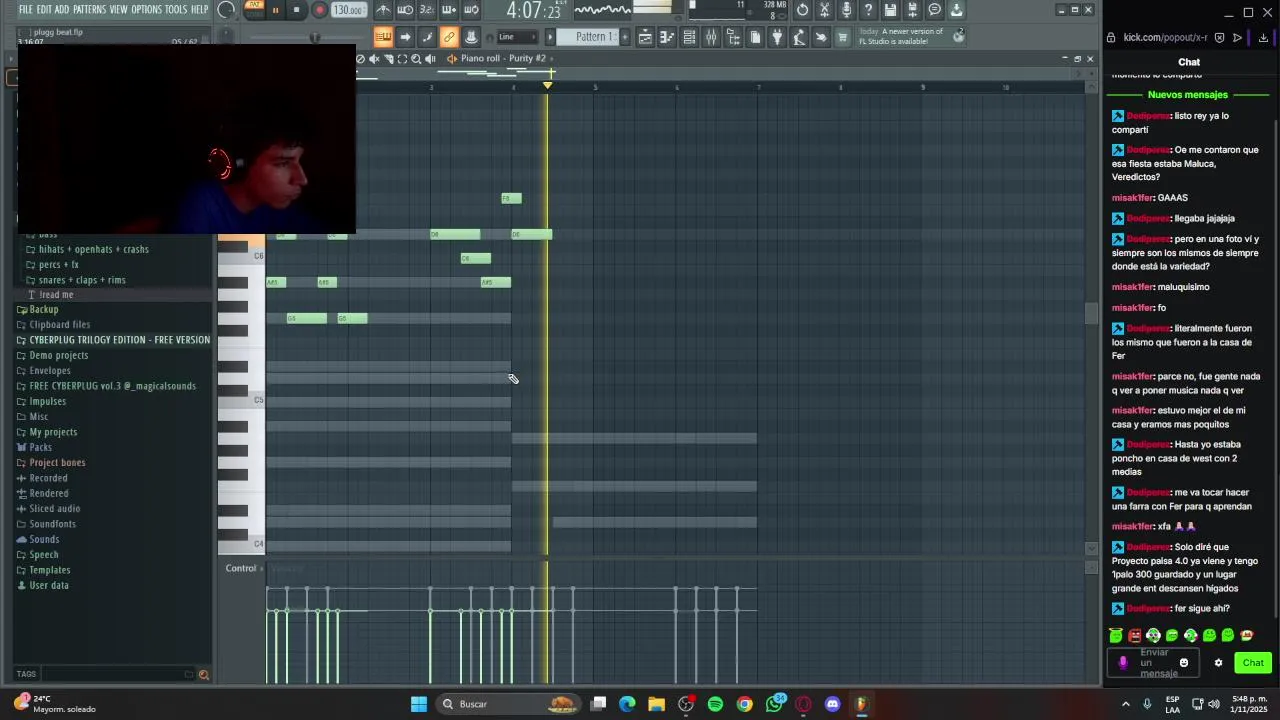Click the browser search magnifier icon
The height and width of the screenshot is (720, 1280).
coord(204,675)
